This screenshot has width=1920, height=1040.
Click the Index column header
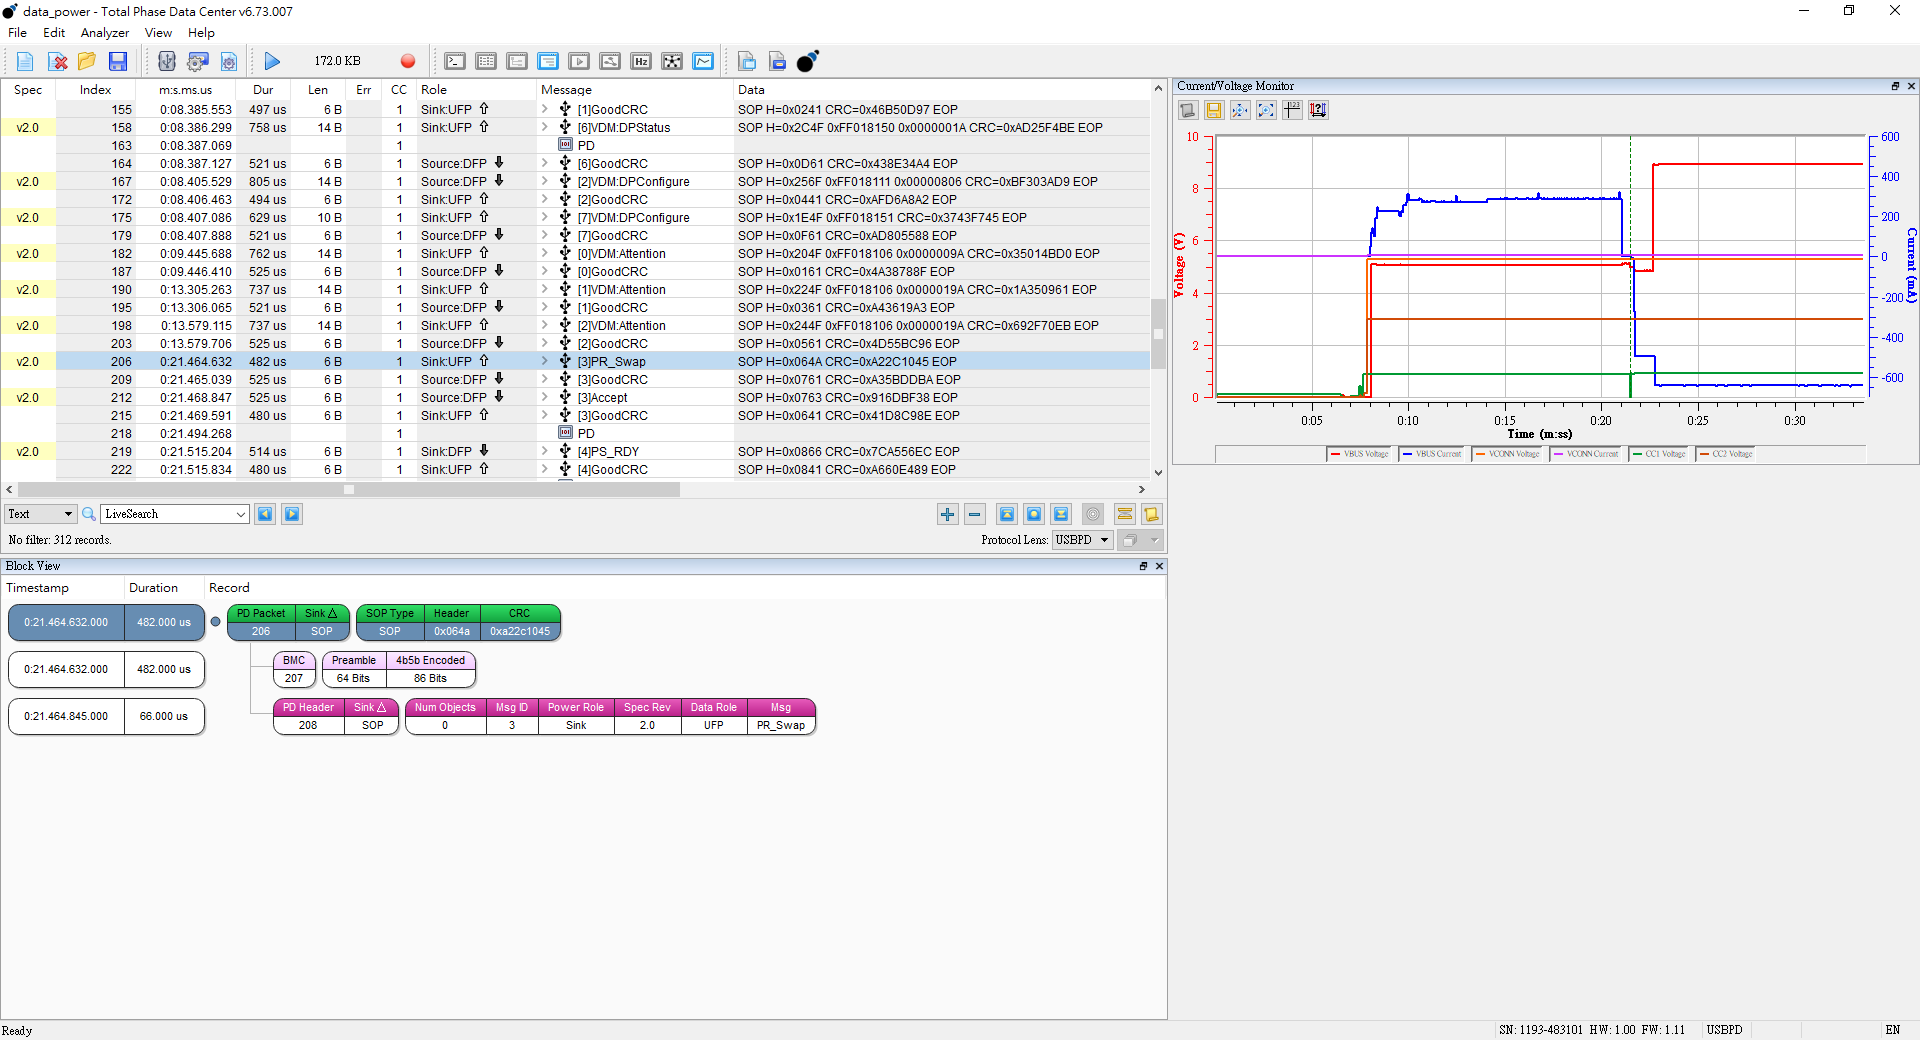[96, 90]
